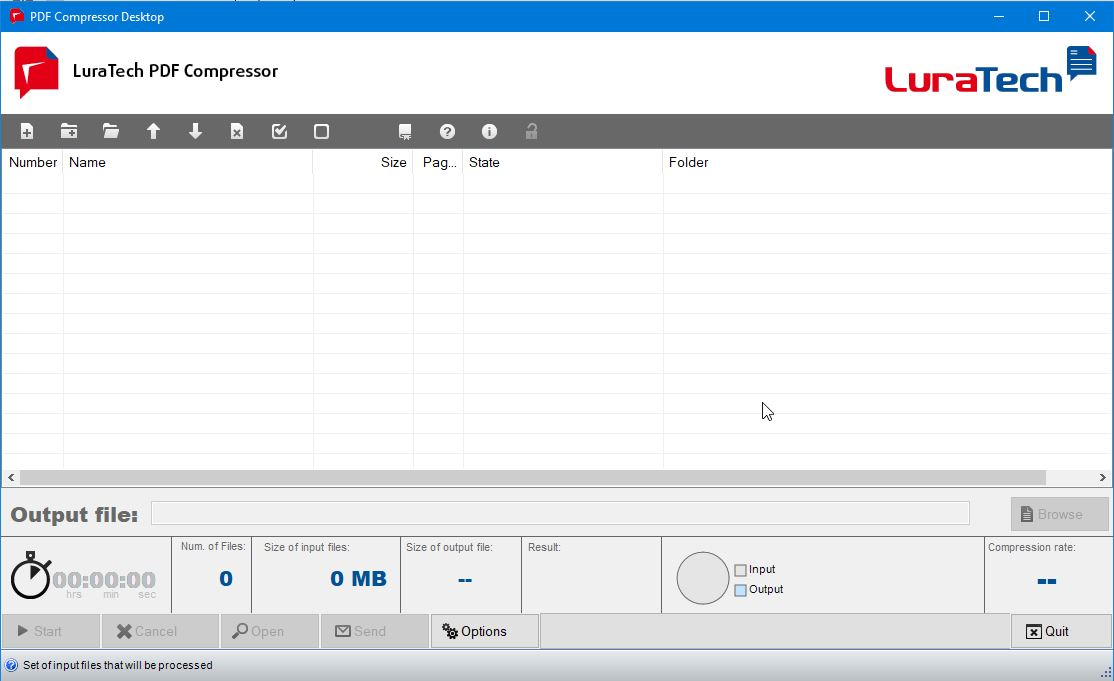Click the add folder toolbar icon
Viewport: 1114px width, 681px height.
69,132
